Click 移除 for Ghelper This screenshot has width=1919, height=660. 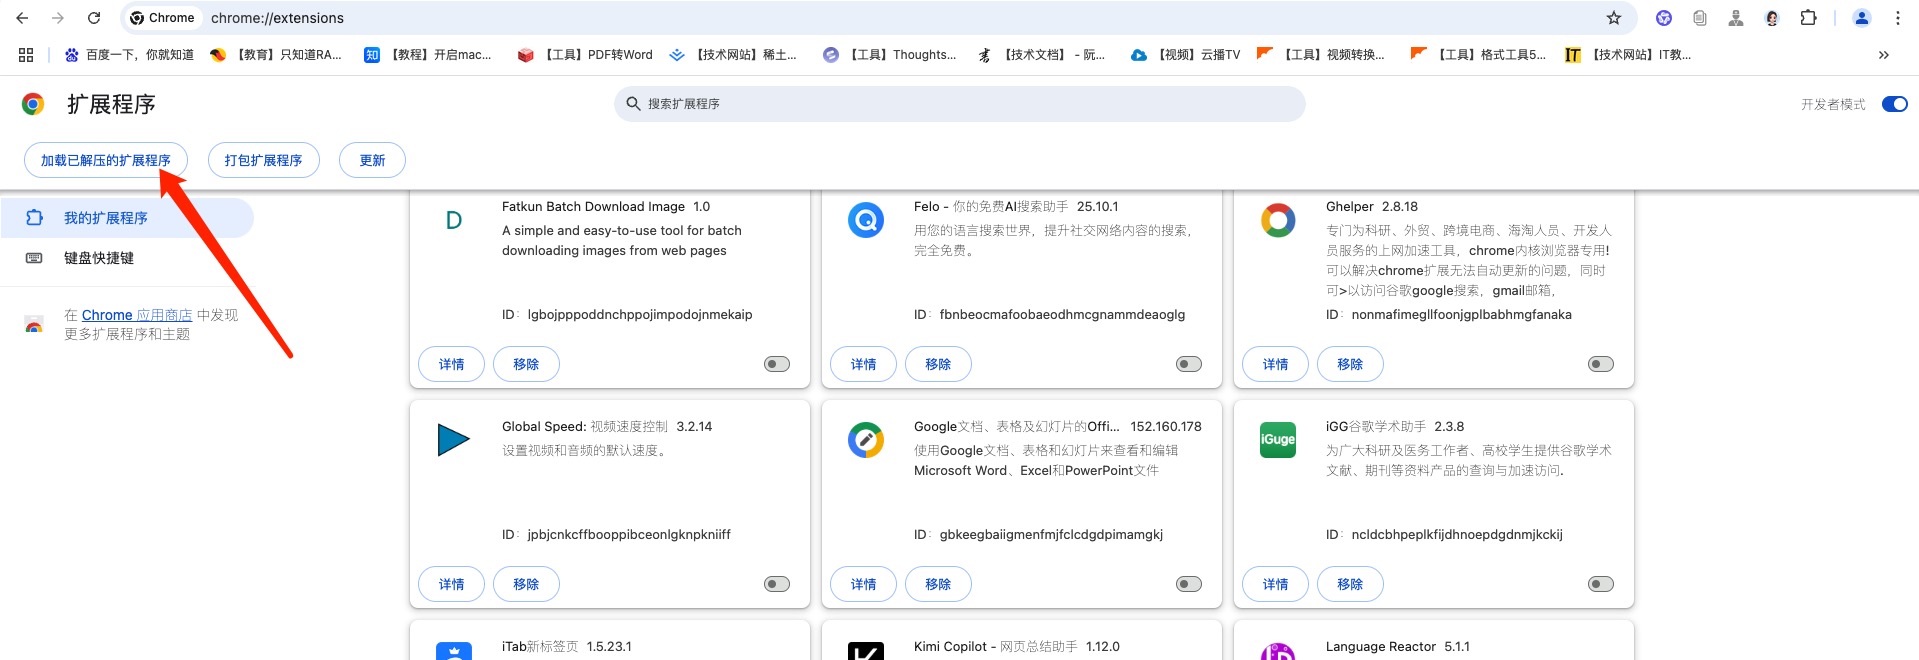pyautogui.click(x=1350, y=364)
